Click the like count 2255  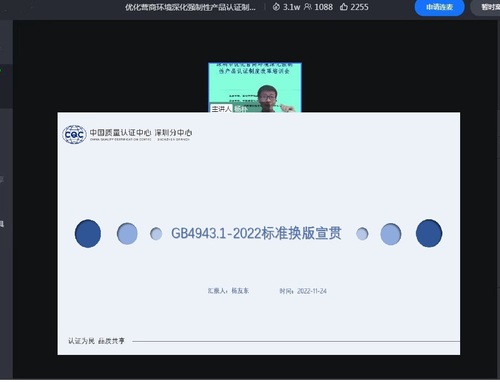point(359,7)
